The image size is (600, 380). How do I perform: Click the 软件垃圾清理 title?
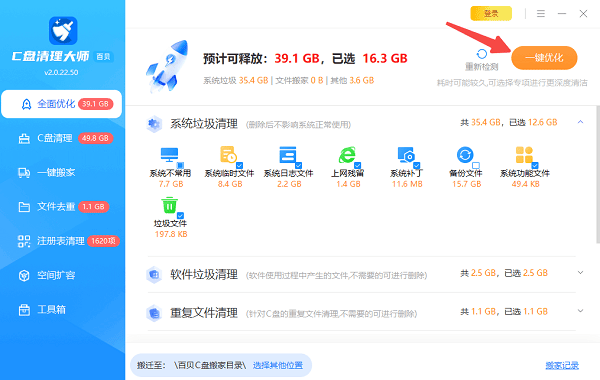(x=204, y=274)
